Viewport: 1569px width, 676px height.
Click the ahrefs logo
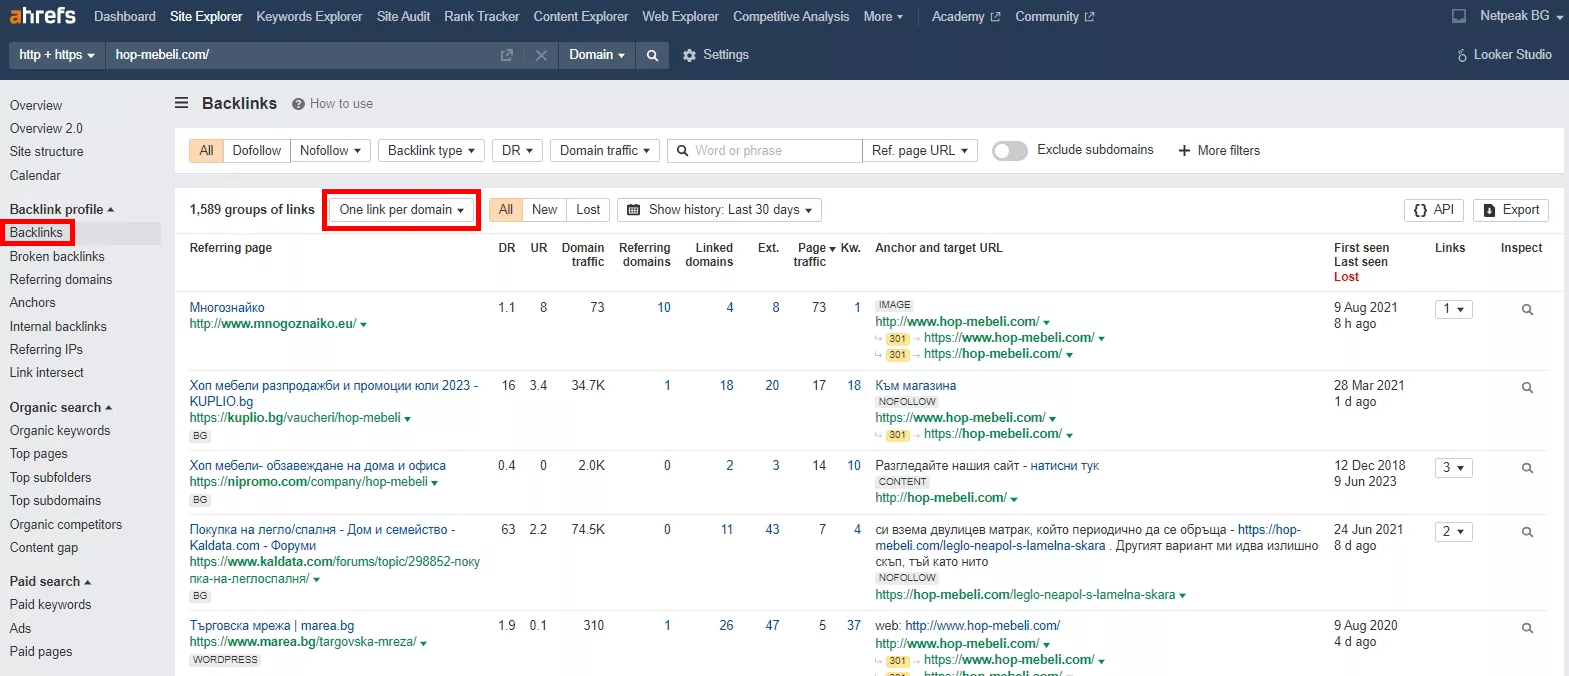coord(43,15)
